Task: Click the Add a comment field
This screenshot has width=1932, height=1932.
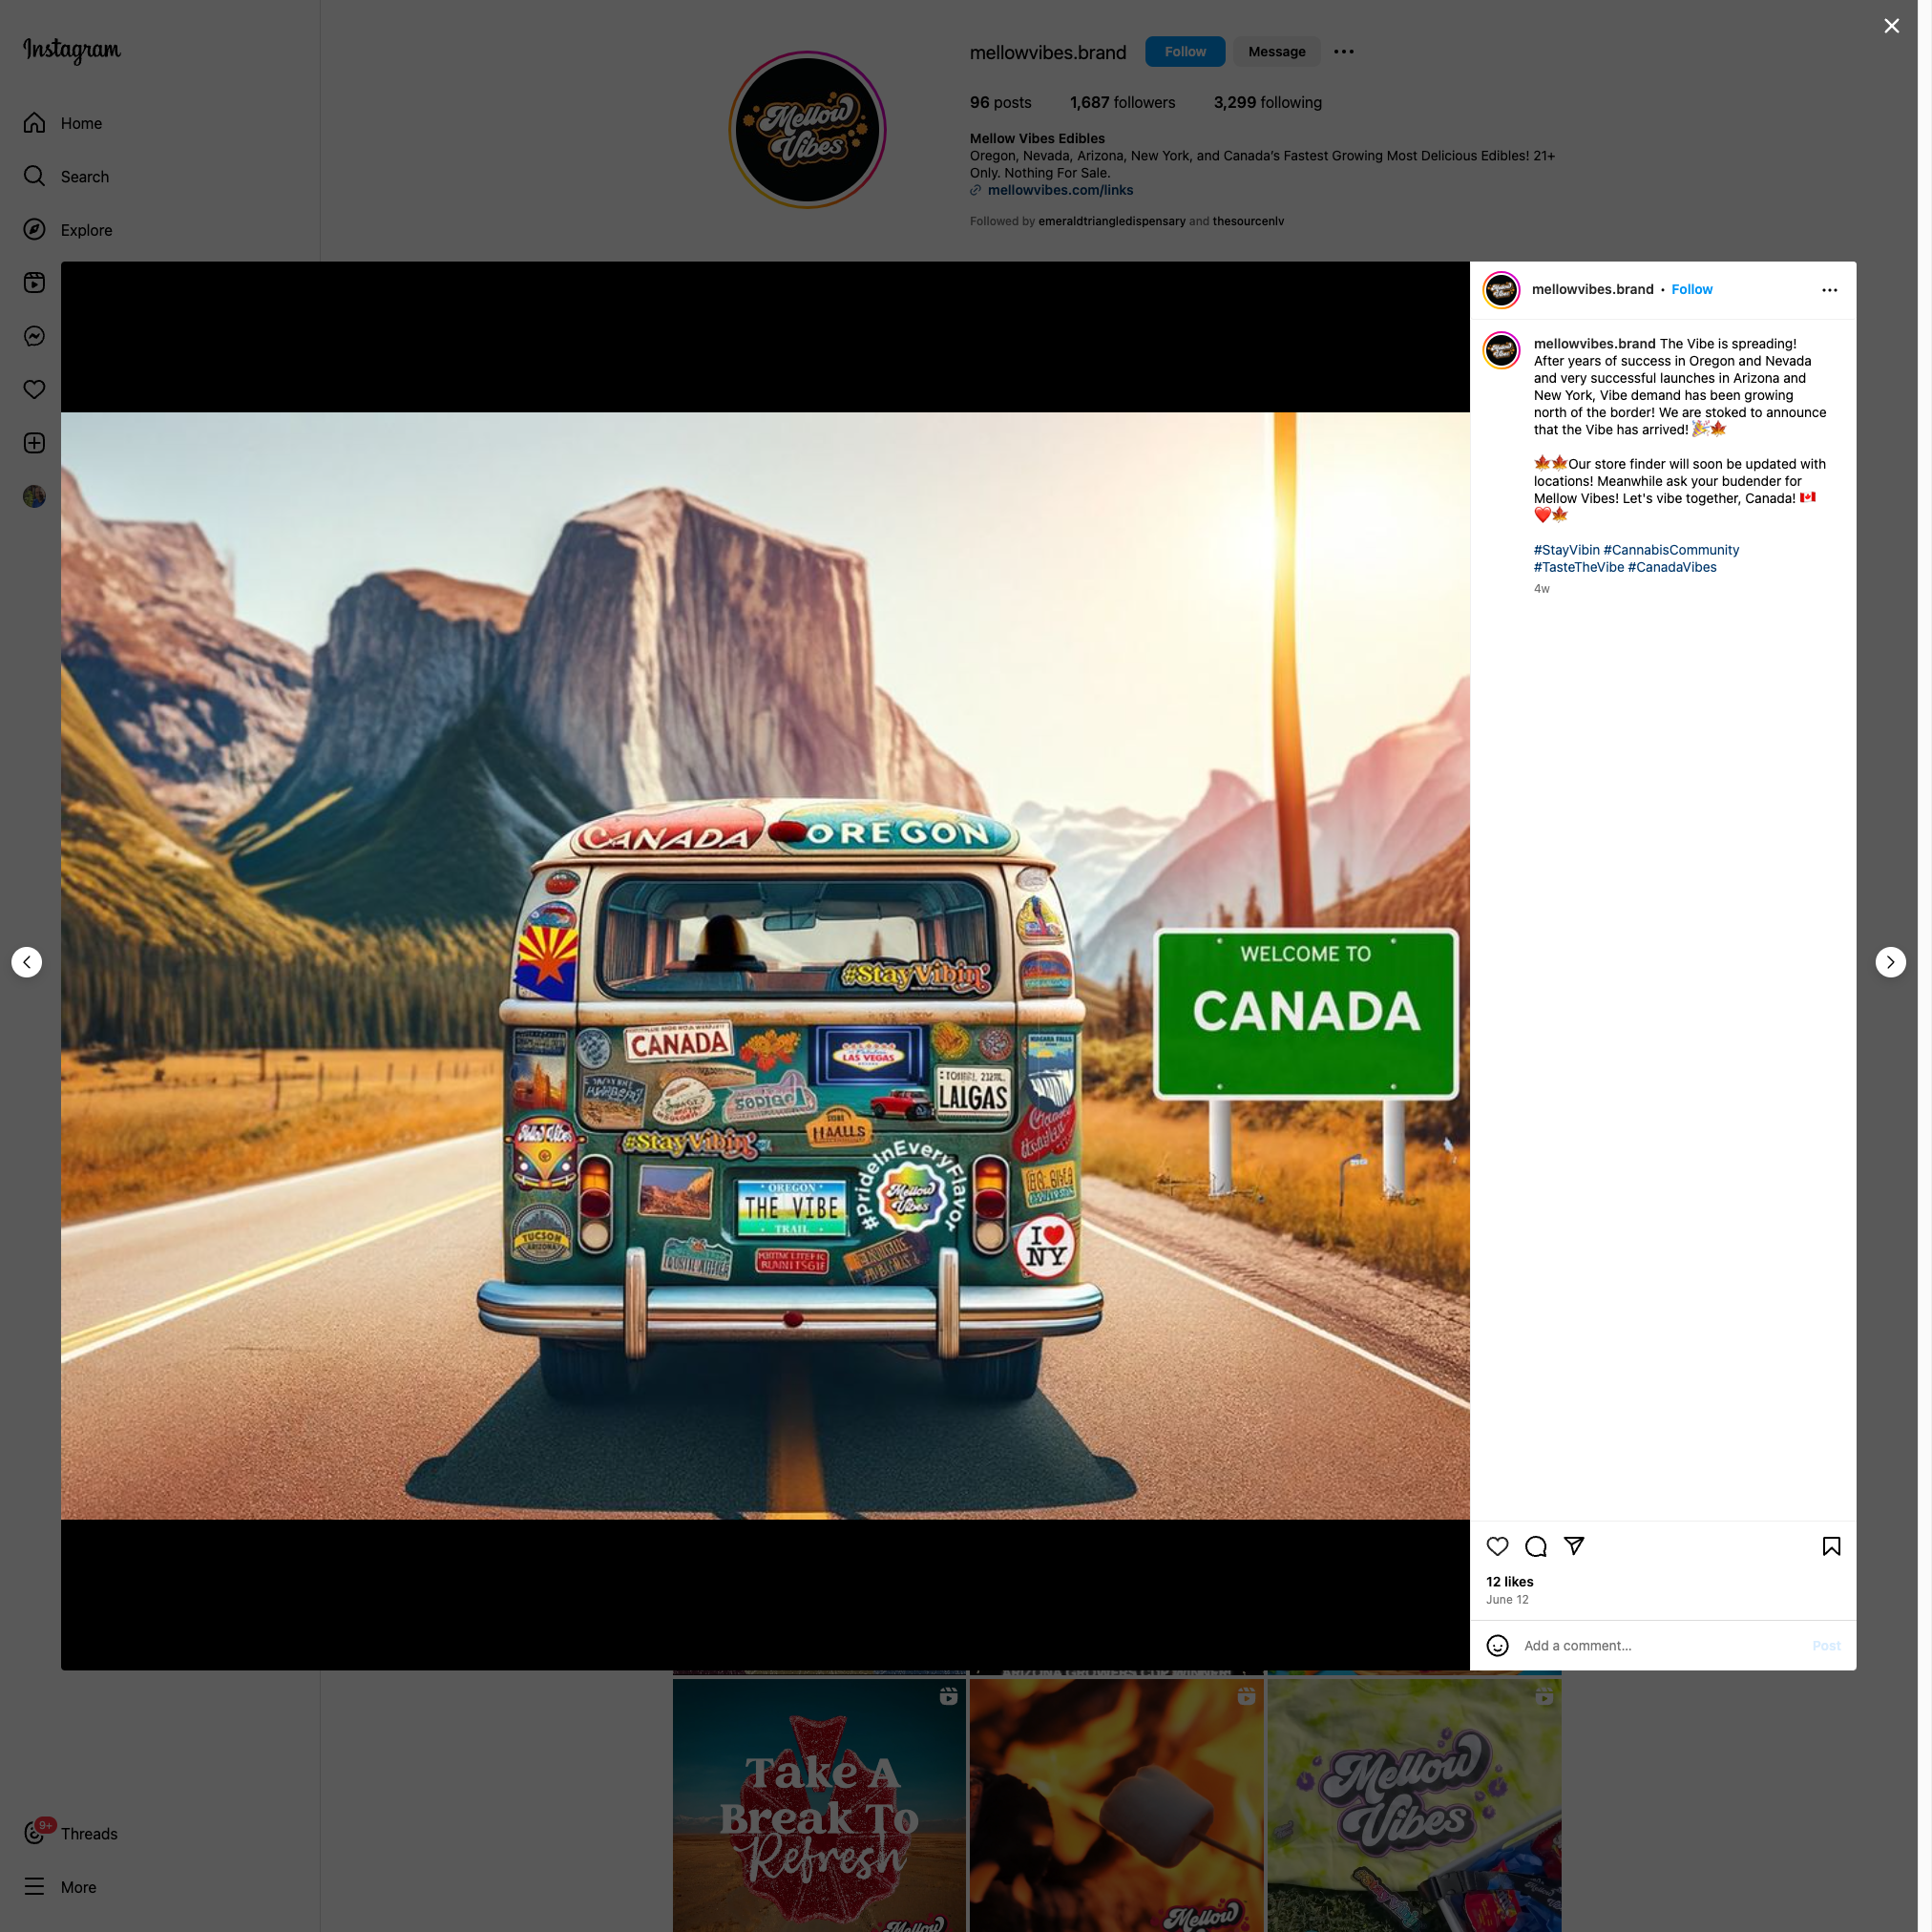Action: pos(1660,1646)
